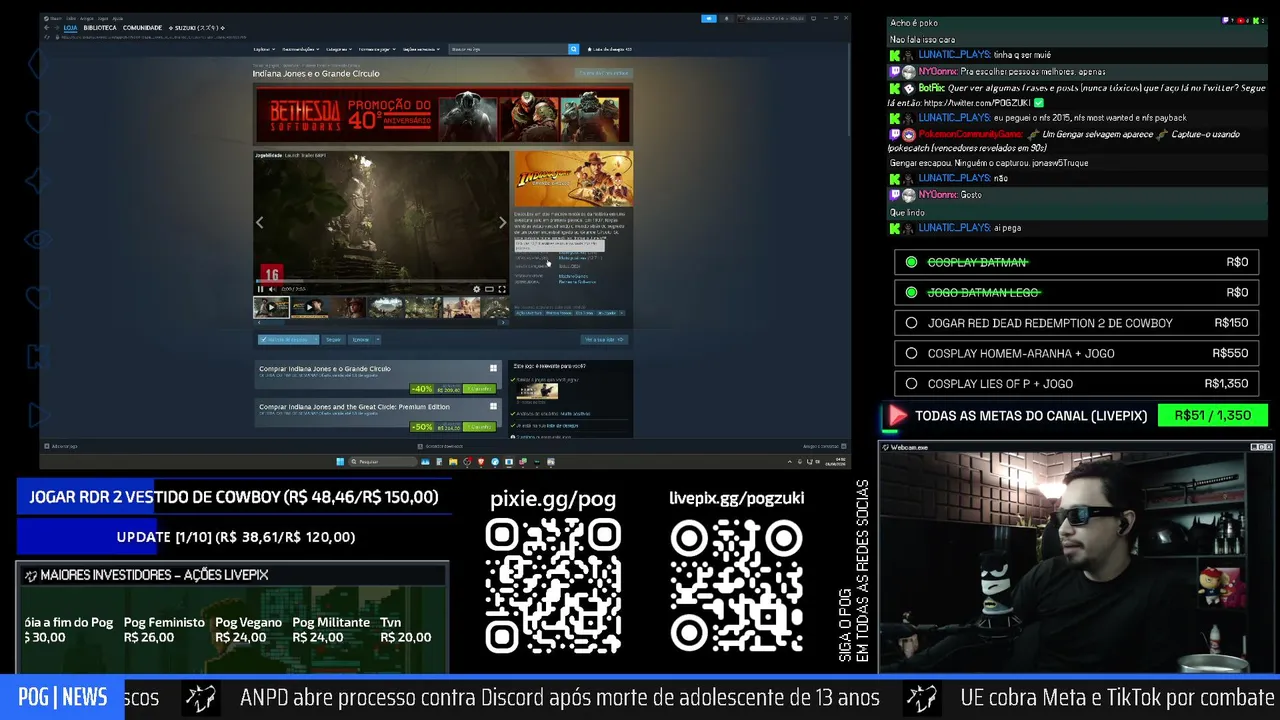The height and width of the screenshot is (720, 1280).
Task: Open the 'Ver a sua lista' queue button
Action: [604, 340]
